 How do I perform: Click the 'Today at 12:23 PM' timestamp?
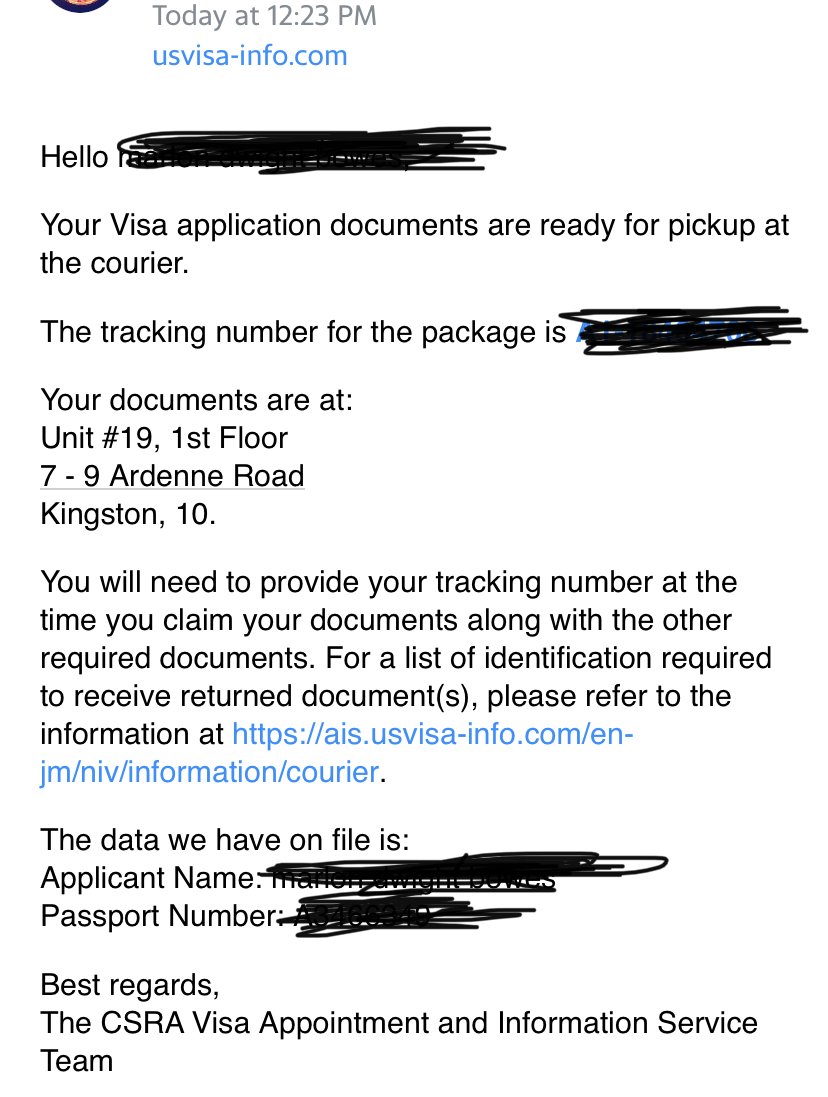coord(264,15)
